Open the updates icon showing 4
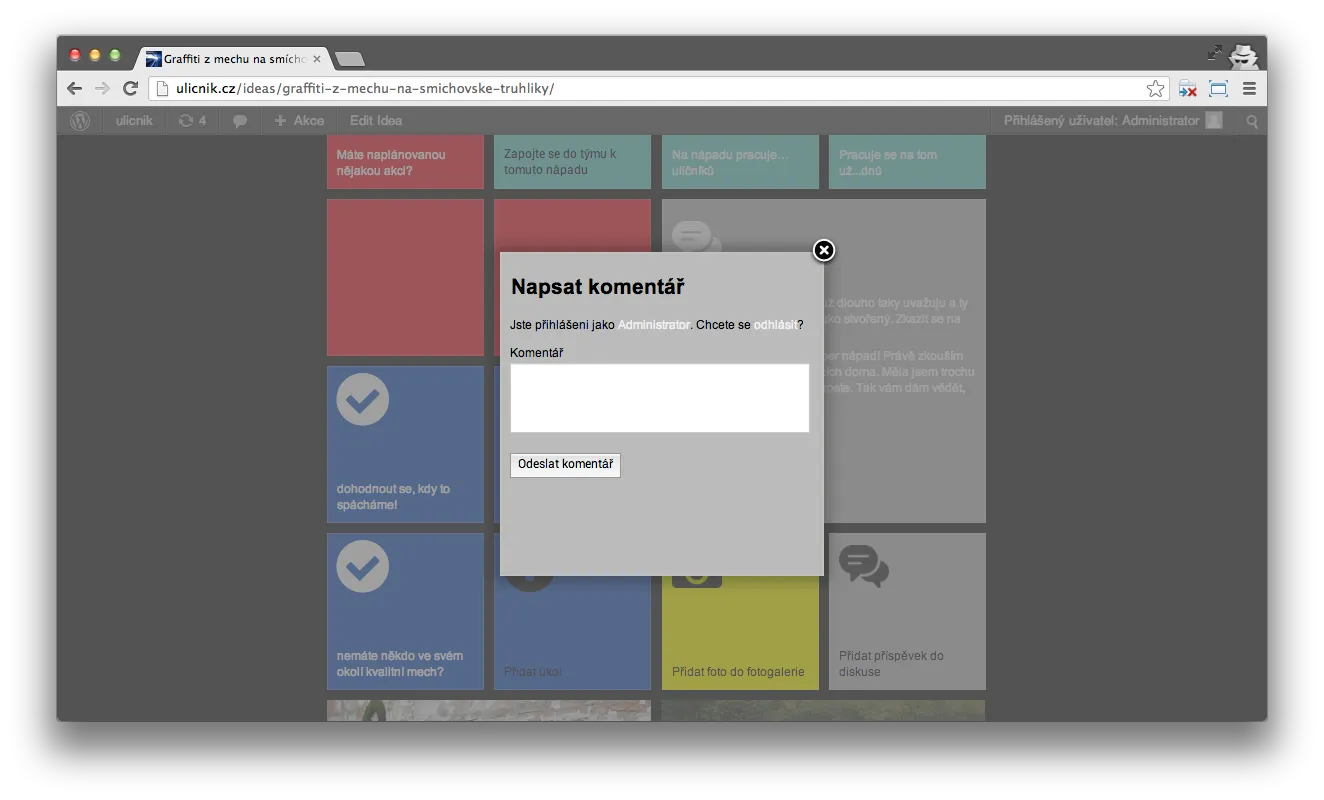1324x800 pixels. [192, 121]
